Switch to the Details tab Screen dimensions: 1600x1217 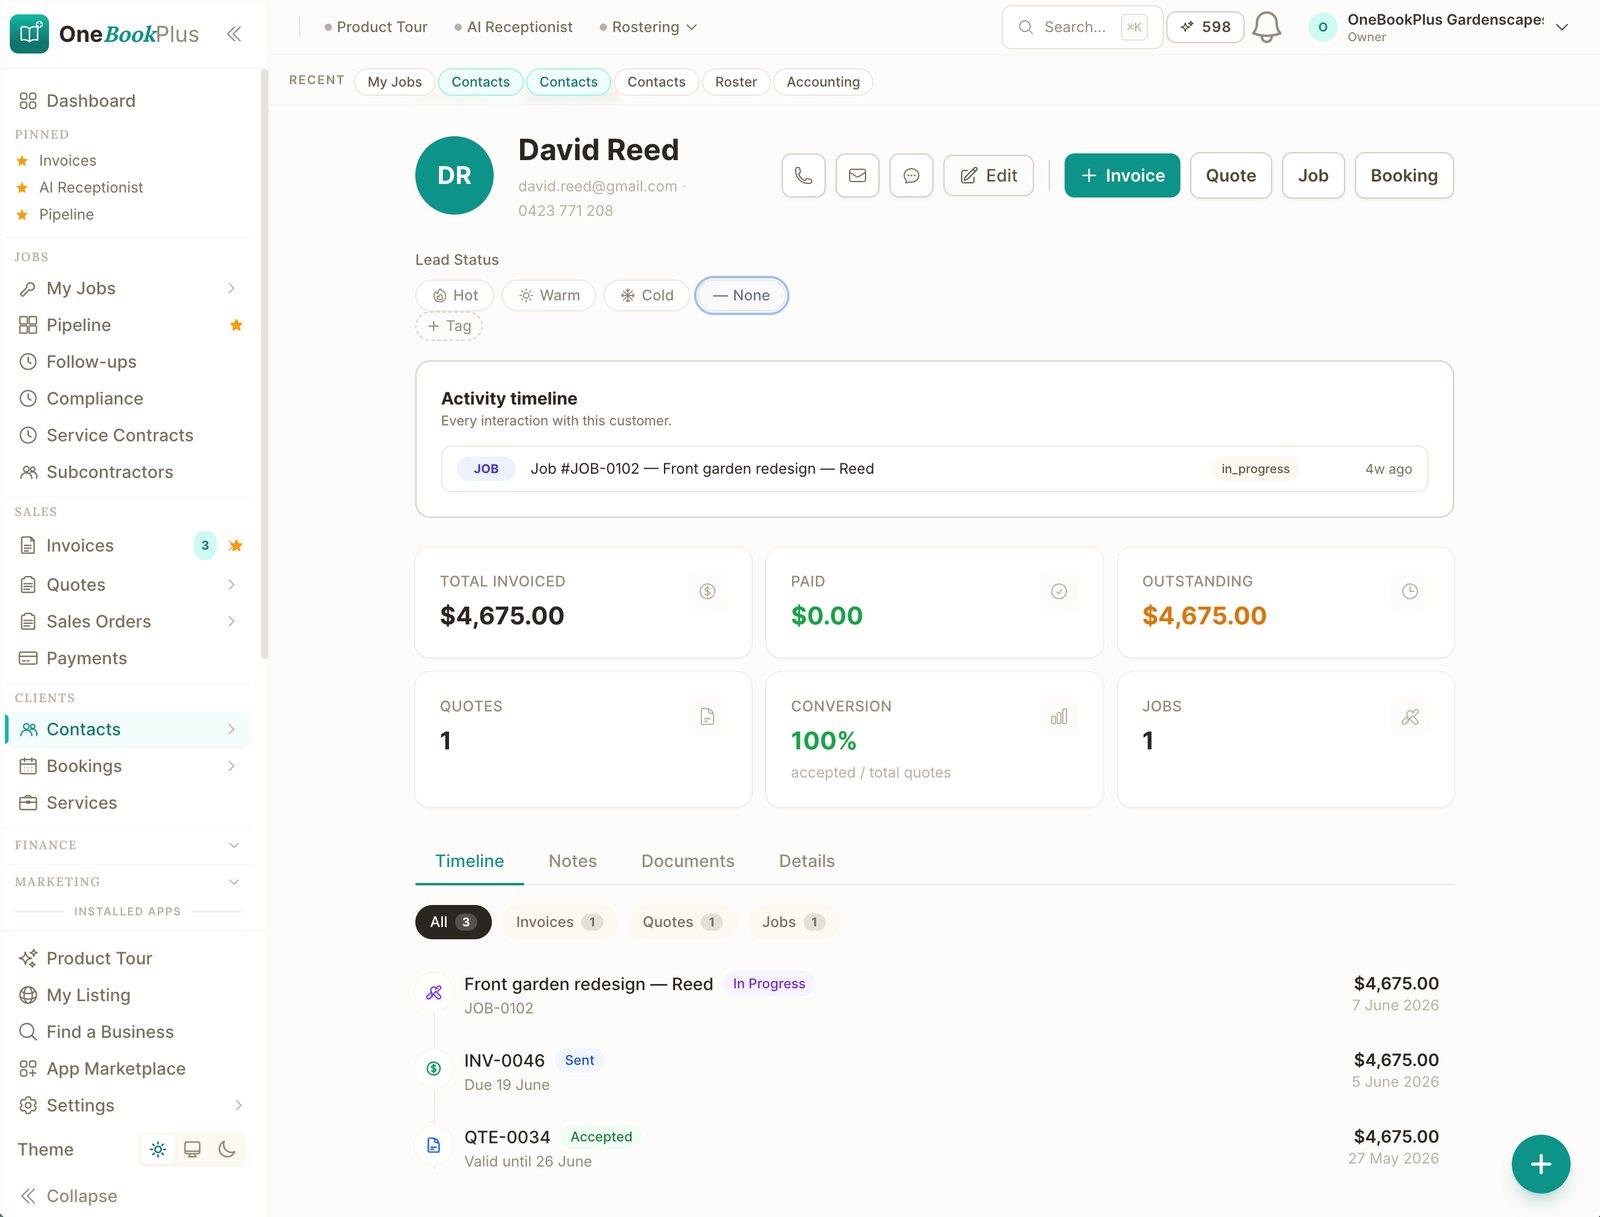pyautogui.click(x=807, y=861)
